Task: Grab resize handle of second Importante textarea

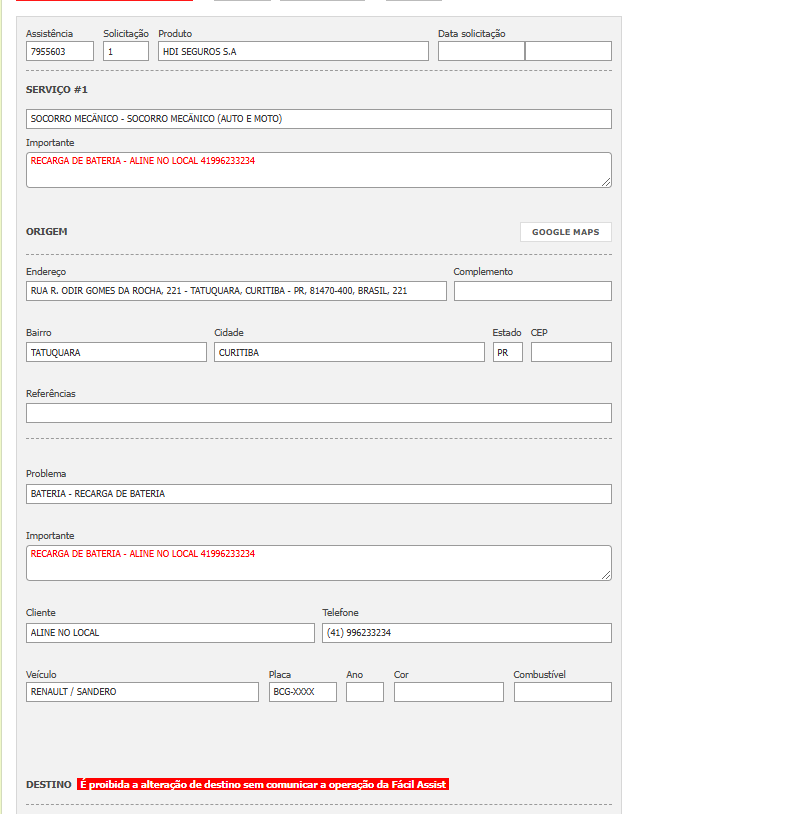Action: (x=606, y=575)
